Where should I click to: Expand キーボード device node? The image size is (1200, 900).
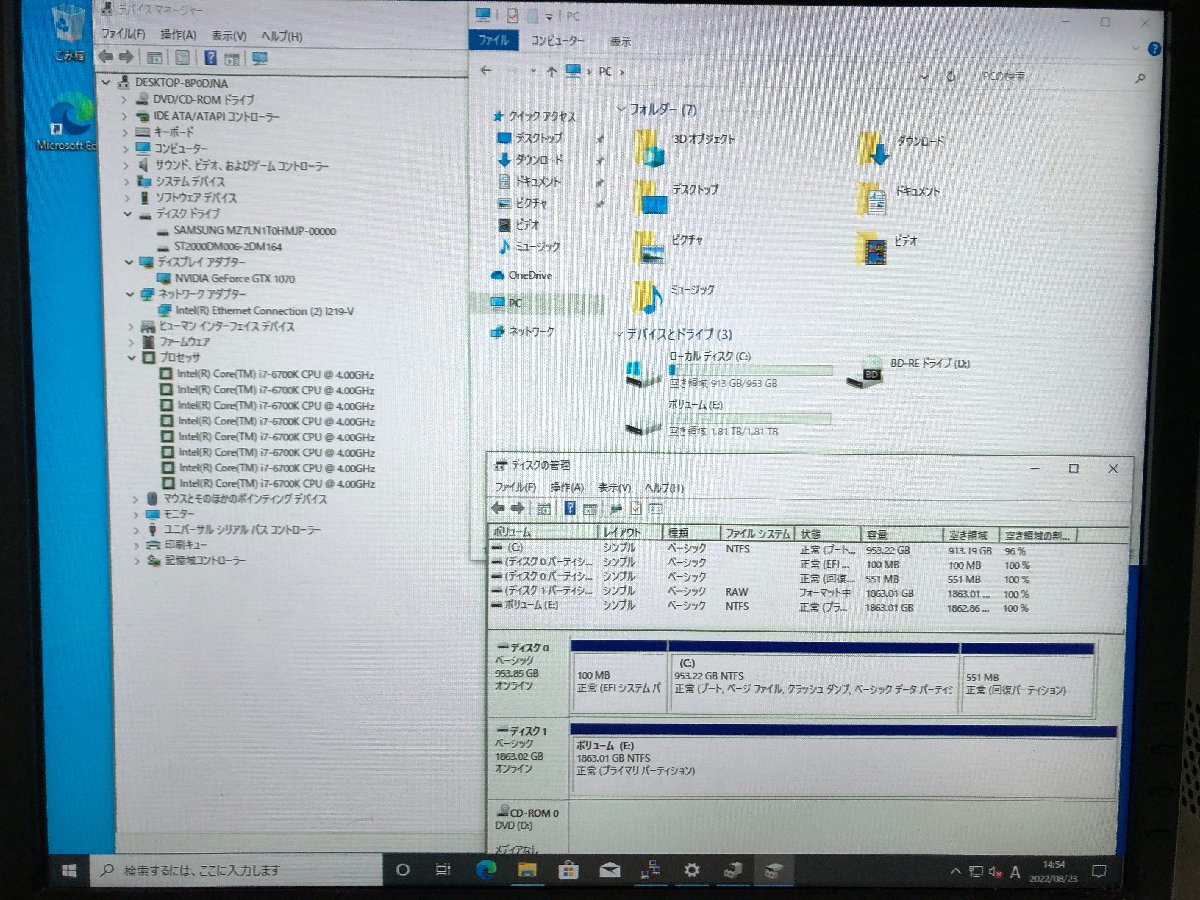click(x=126, y=132)
